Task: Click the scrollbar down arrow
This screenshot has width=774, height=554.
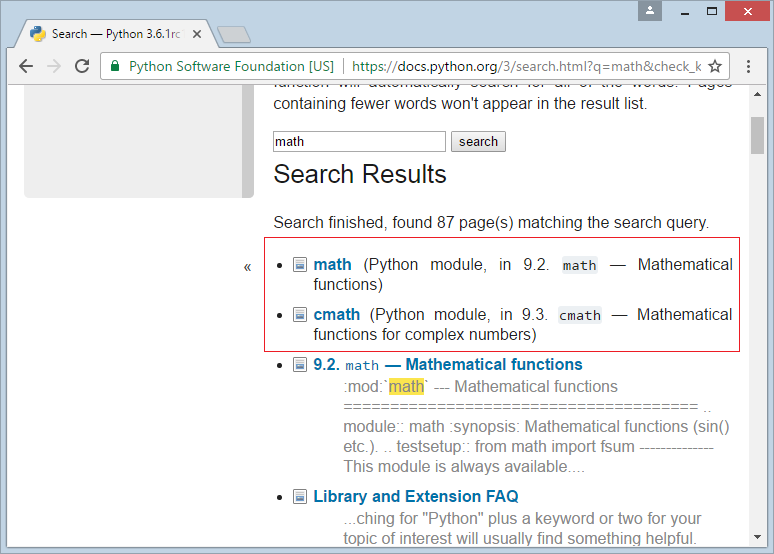Action: 758,537
